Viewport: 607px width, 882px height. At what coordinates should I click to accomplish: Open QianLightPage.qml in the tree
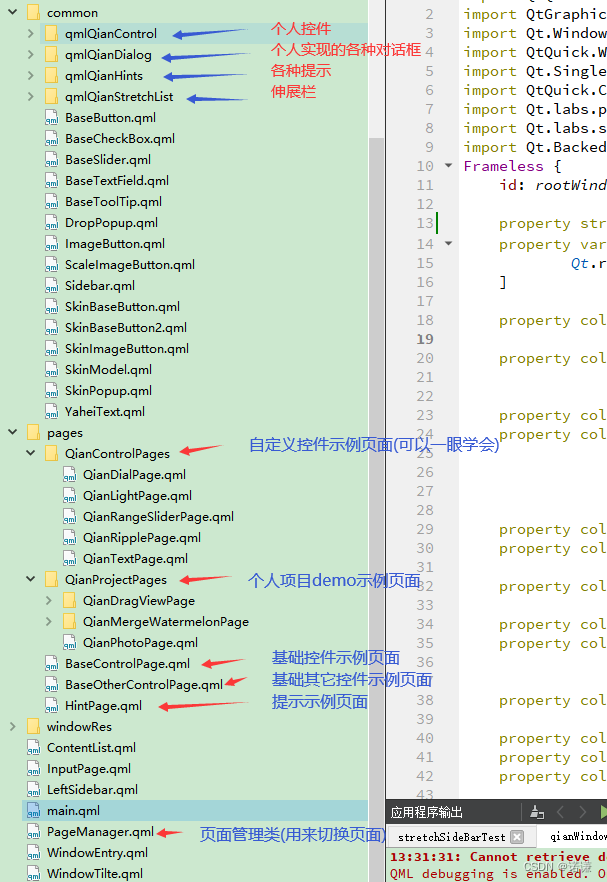point(137,496)
